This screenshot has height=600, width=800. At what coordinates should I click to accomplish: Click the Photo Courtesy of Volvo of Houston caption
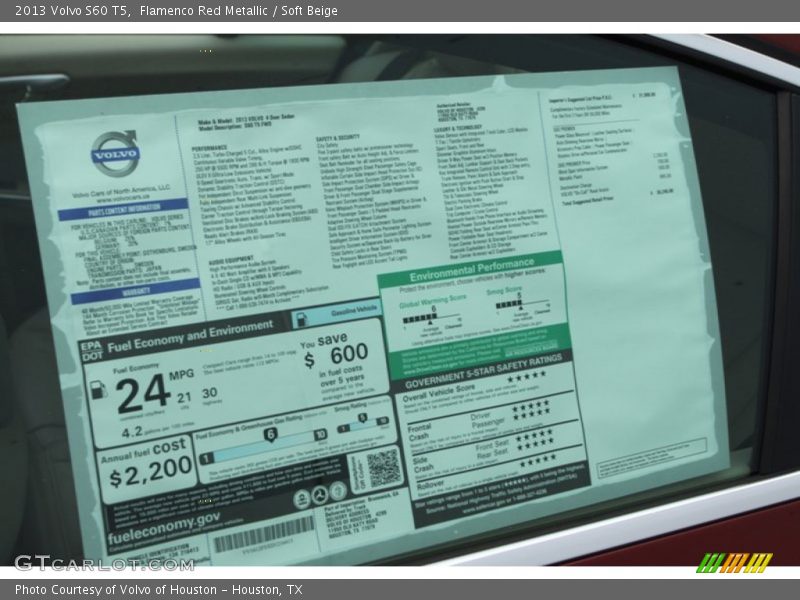pos(158,590)
